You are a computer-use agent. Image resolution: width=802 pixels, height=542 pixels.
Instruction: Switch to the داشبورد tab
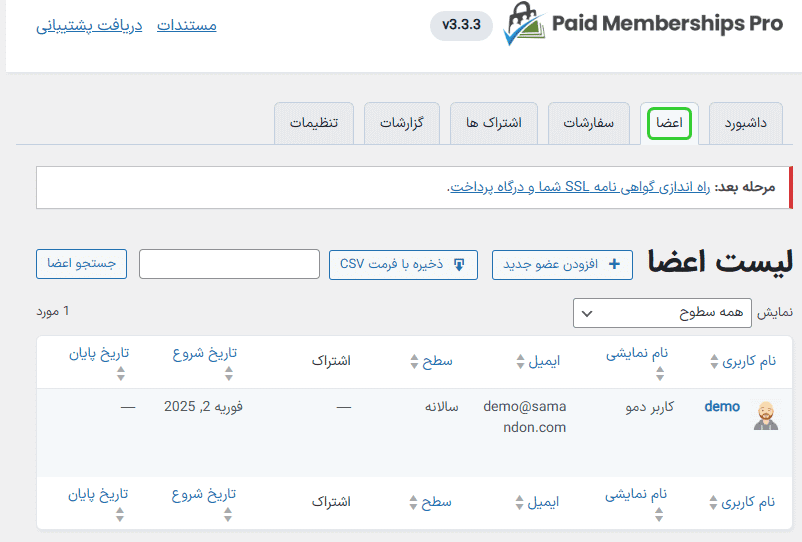coord(746,123)
